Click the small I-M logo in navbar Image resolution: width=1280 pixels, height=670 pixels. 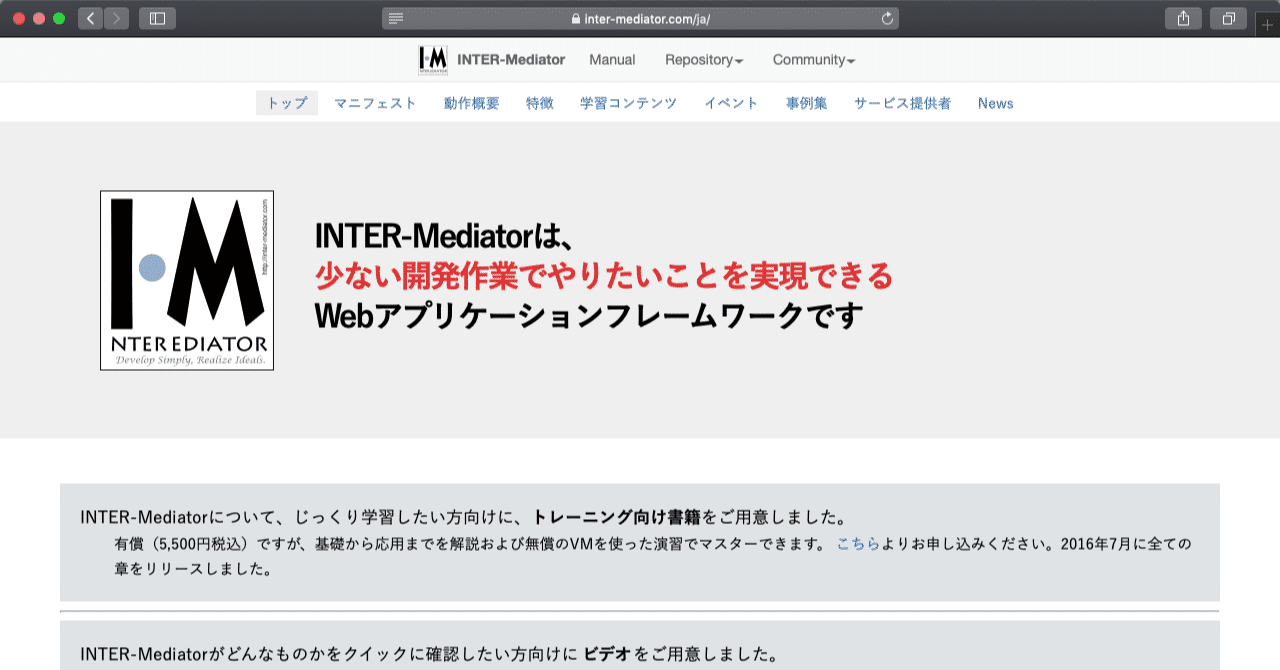pyautogui.click(x=433, y=60)
